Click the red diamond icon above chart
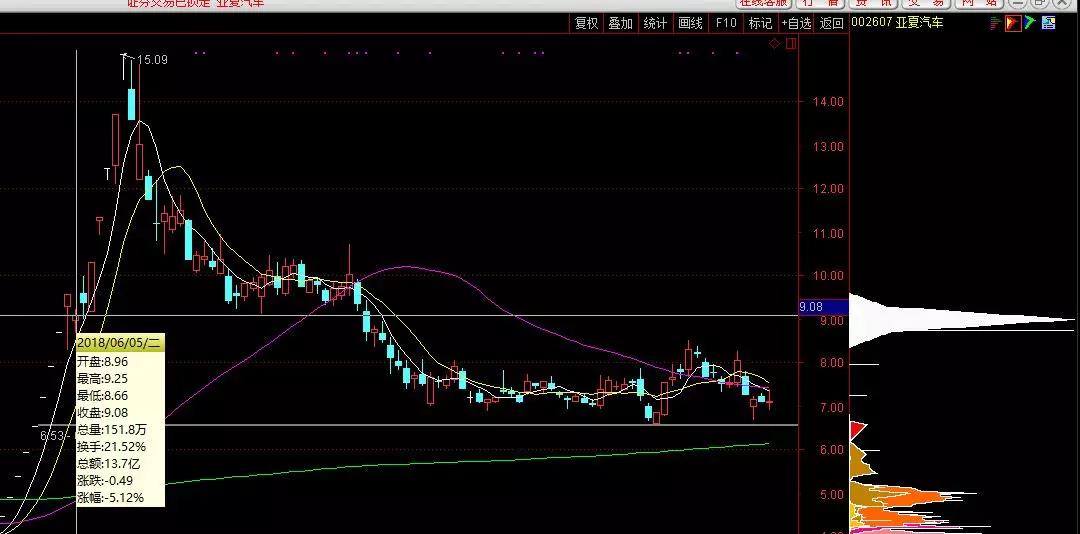Viewport: 1080px width, 534px height. click(x=774, y=44)
